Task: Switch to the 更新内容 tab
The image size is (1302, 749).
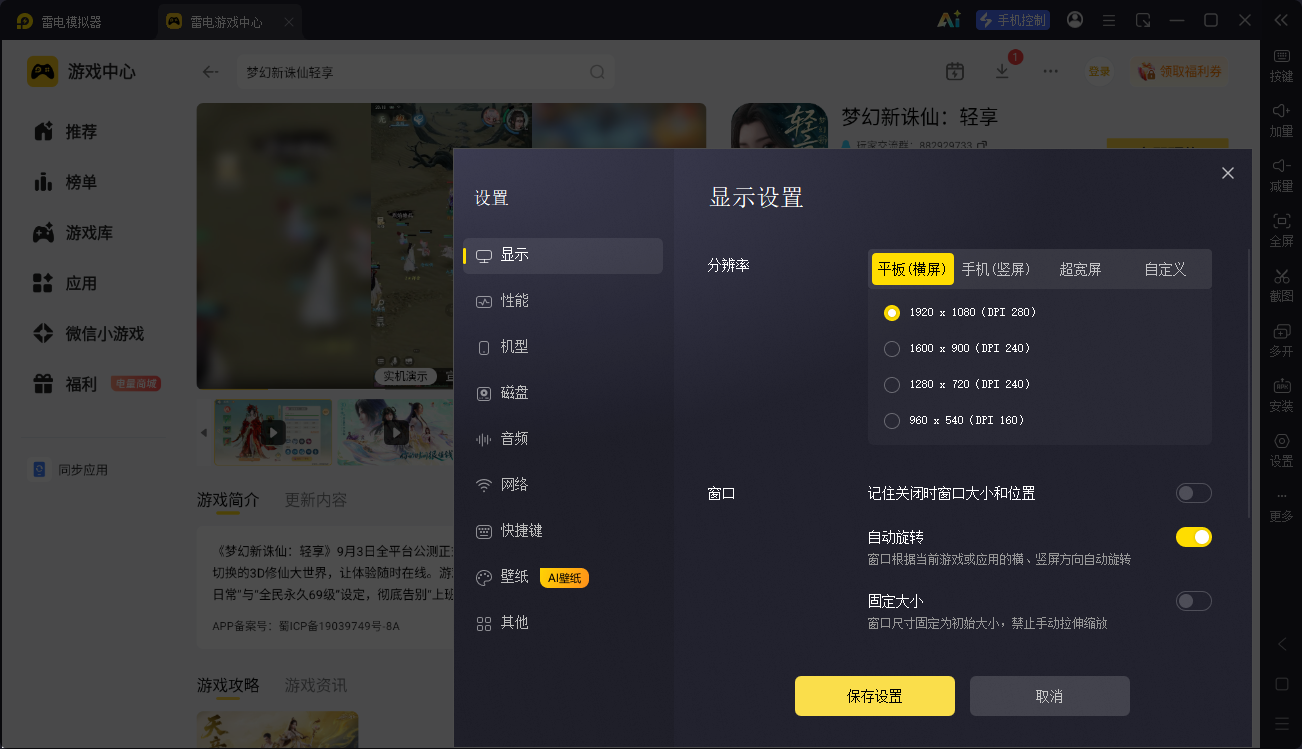Action: coord(316,500)
